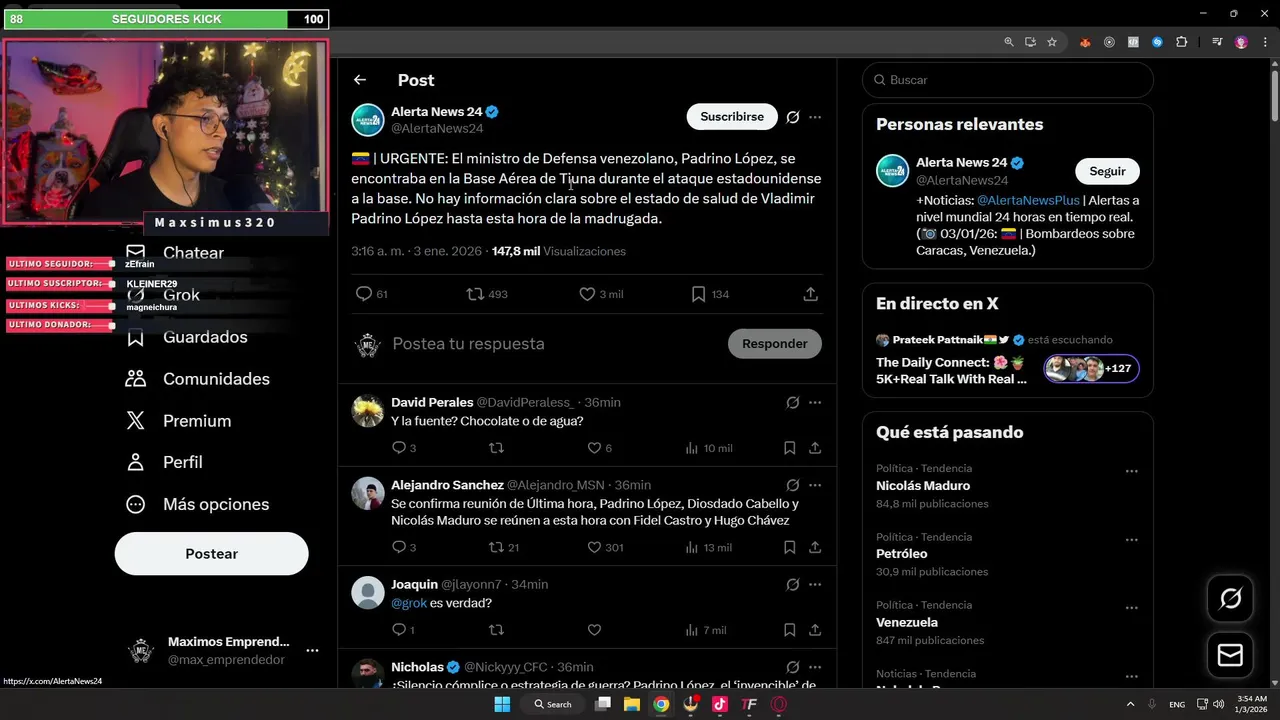The height and width of the screenshot is (720, 1280).
Task: Open File Explorer from taskbar
Action: (632, 704)
